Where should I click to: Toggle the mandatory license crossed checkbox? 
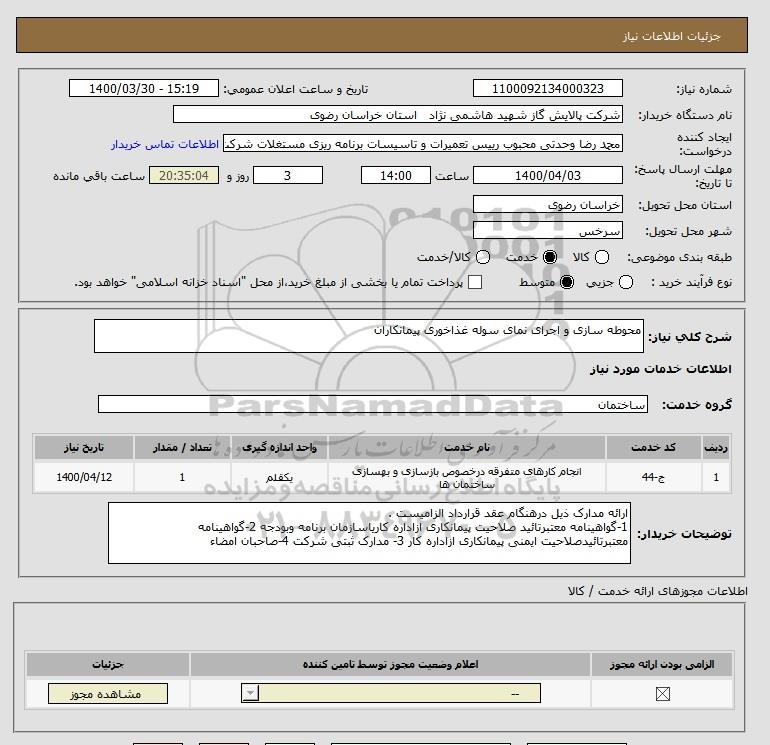coord(662,693)
